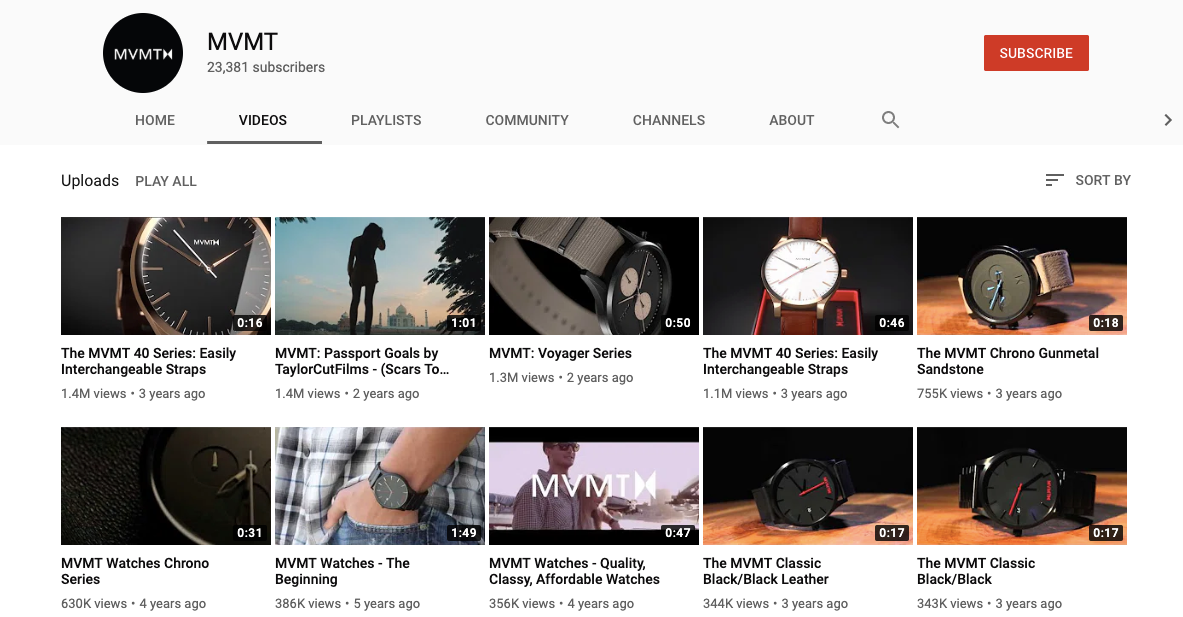Click the Uploads heading link
The height and width of the screenshot is (617, 1183).
pos(90,181)
